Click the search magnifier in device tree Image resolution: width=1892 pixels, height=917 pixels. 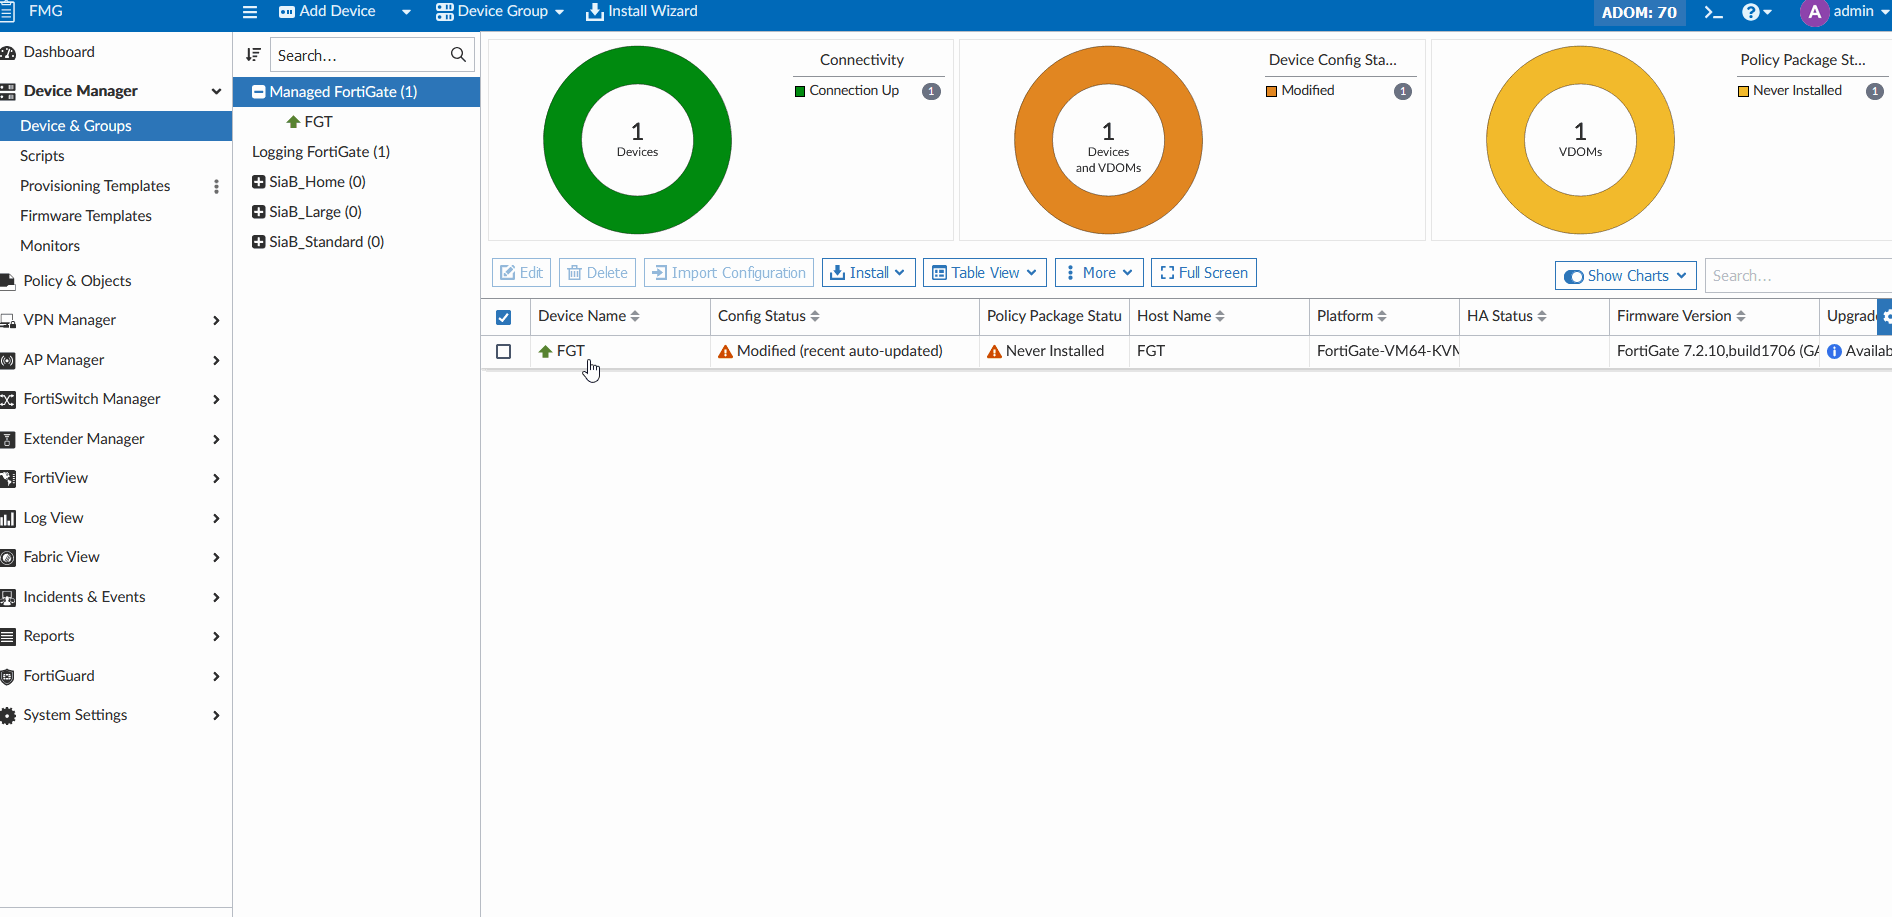[x=458, y=55]
